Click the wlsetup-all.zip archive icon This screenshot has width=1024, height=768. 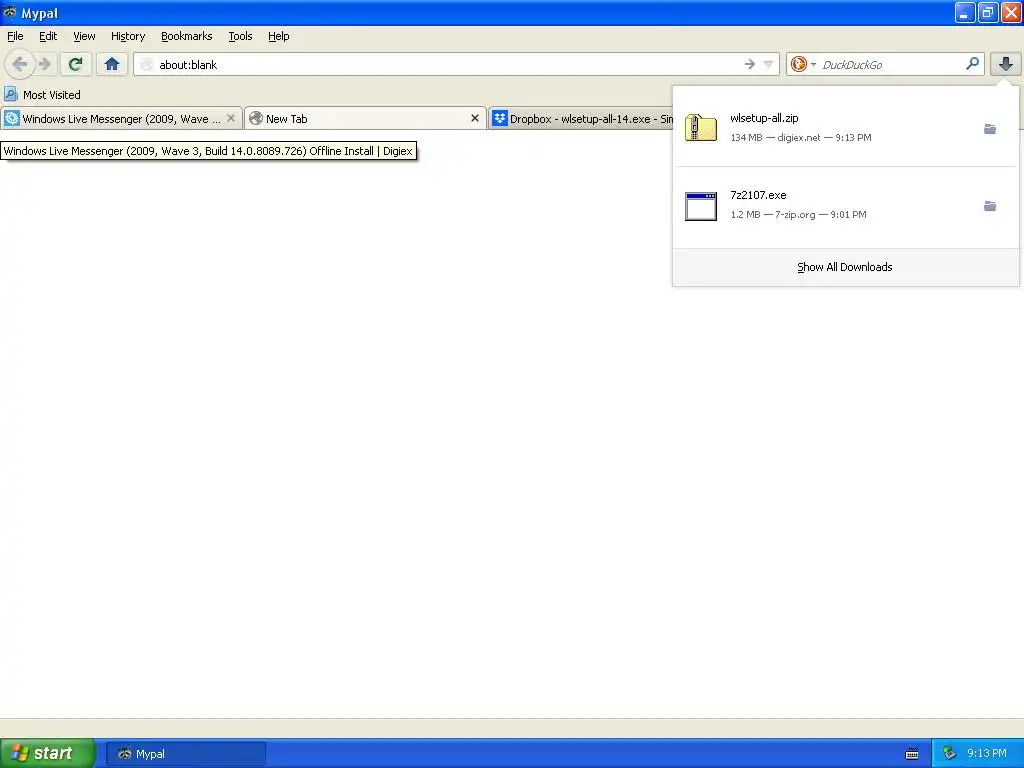tap(701, 128)
